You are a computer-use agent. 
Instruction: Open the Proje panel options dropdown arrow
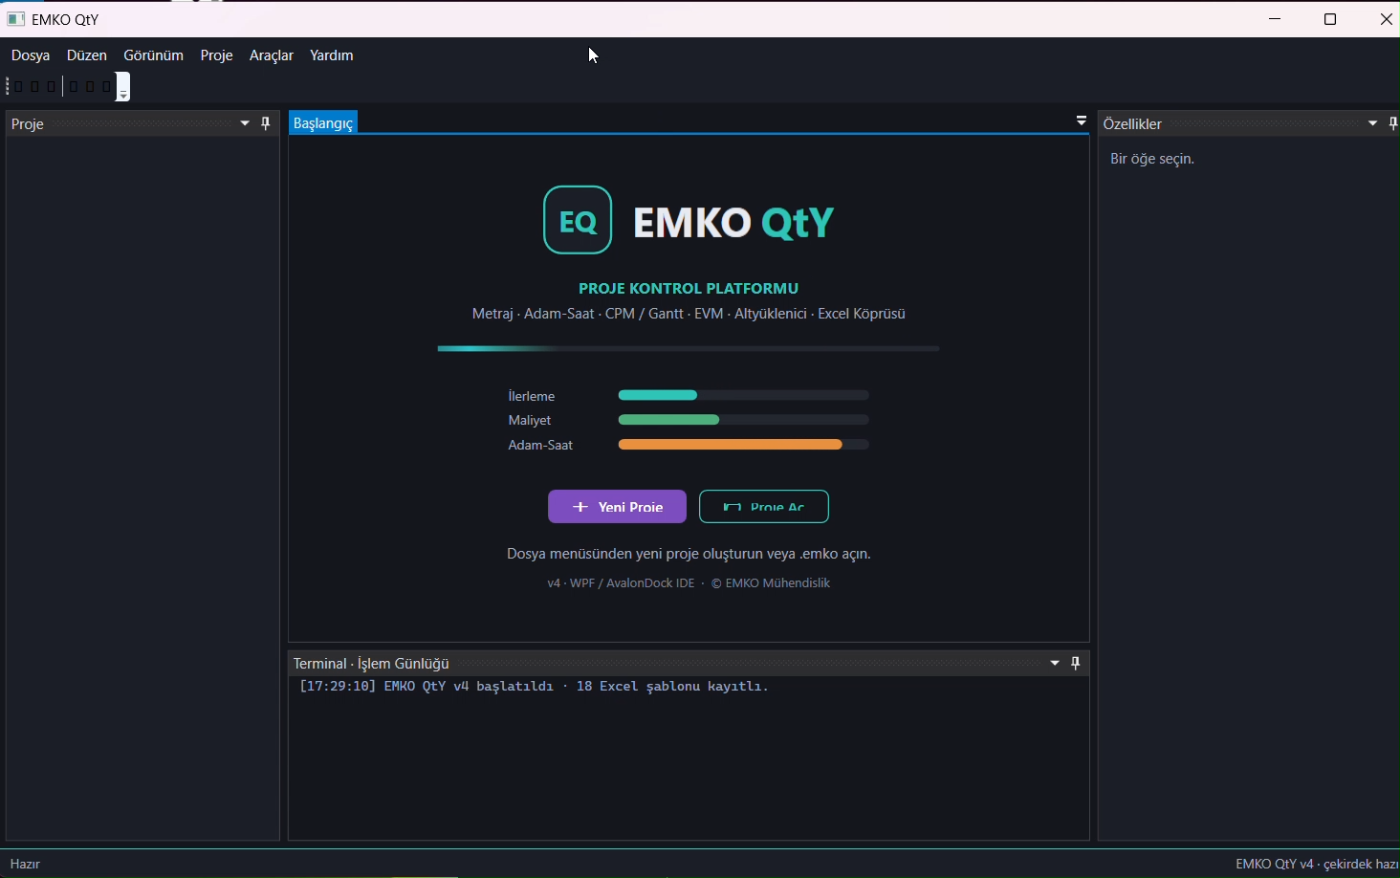(x=245, y=123)
